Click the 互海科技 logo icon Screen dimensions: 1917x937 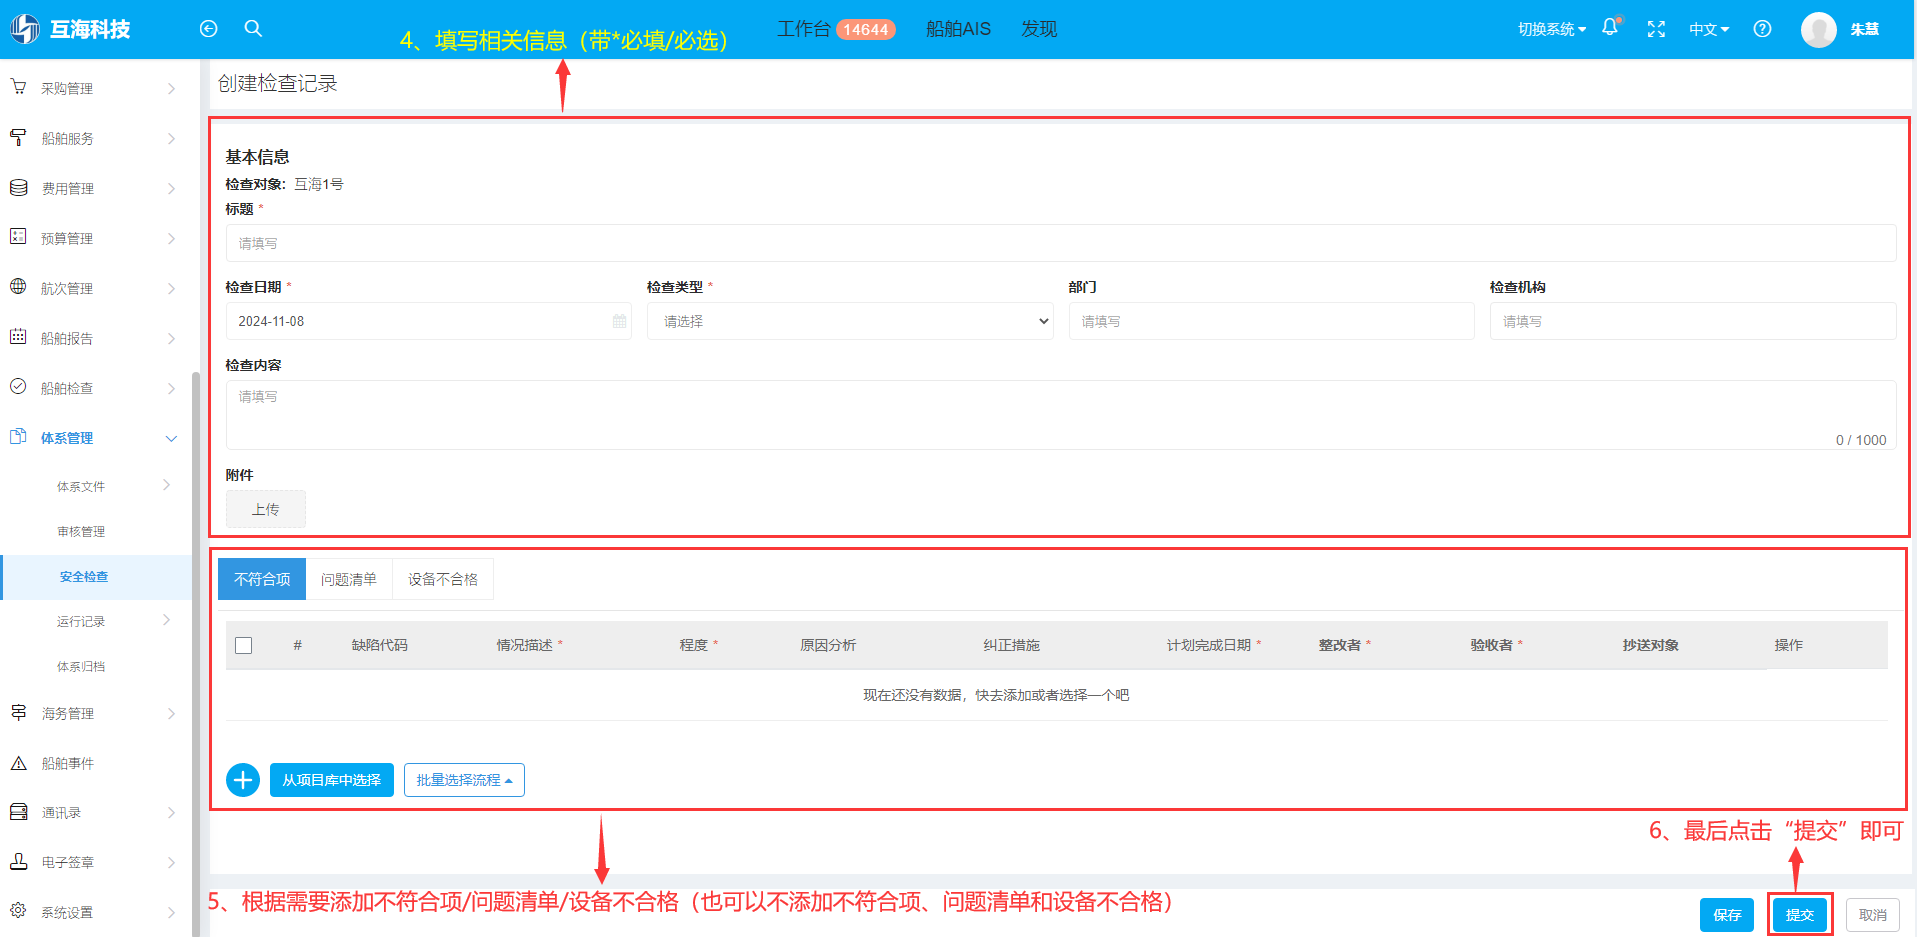point(25,29)
